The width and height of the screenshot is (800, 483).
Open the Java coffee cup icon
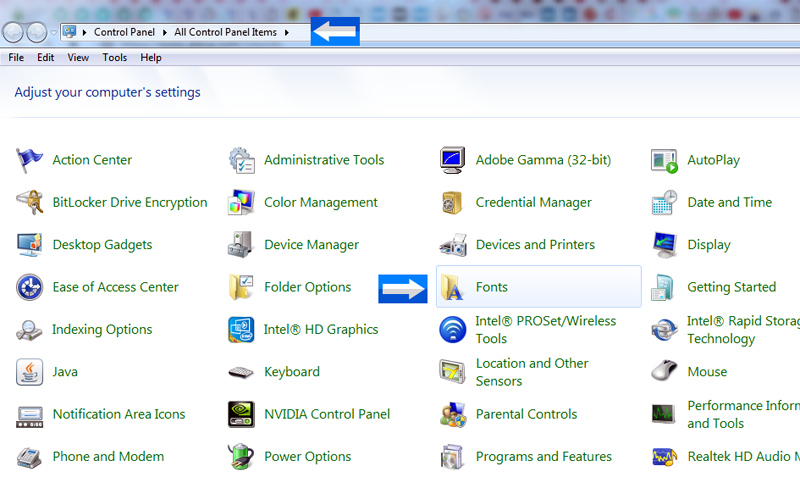[29, 372]
